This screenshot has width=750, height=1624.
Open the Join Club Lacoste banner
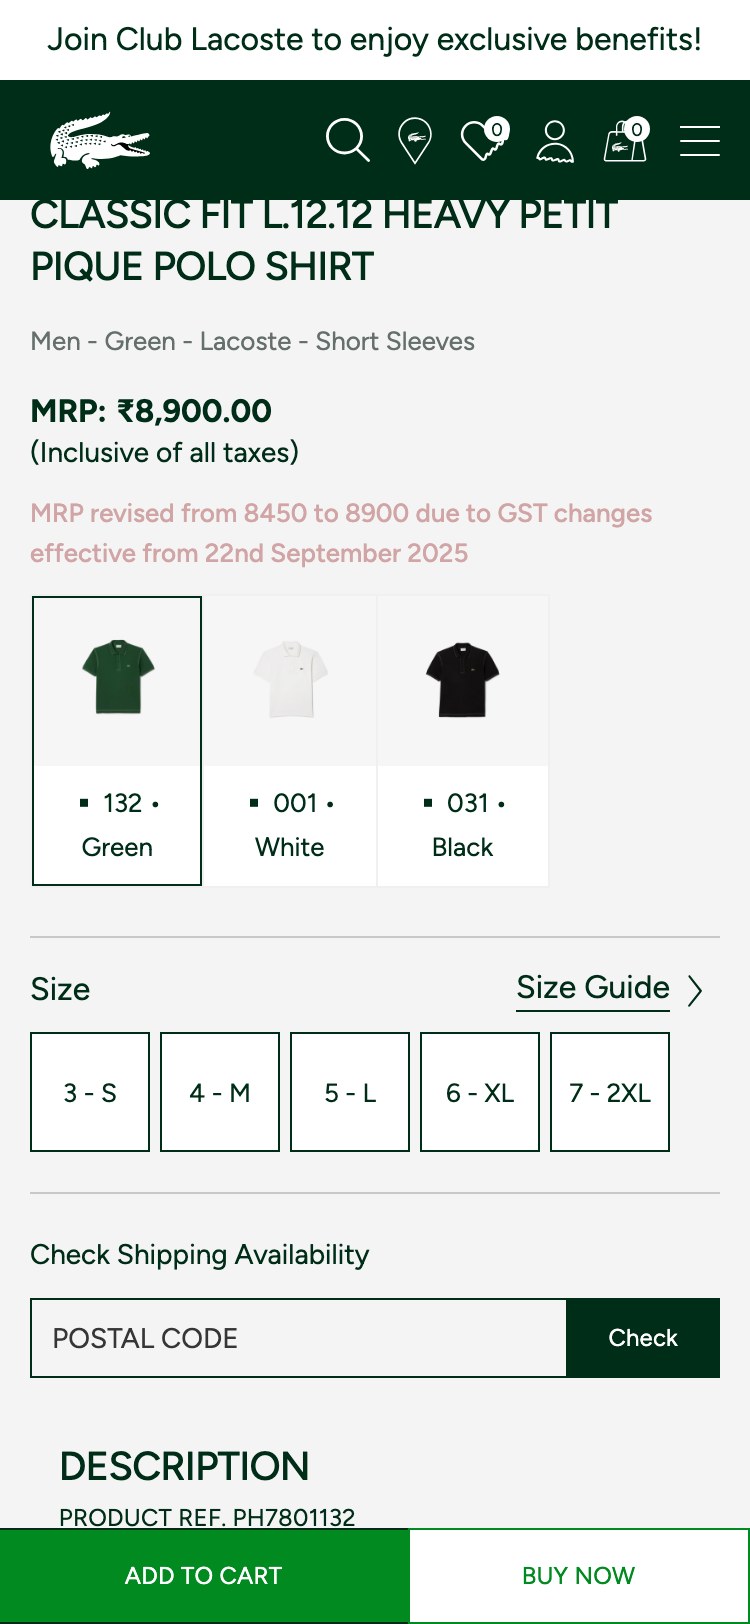[375, 40]
